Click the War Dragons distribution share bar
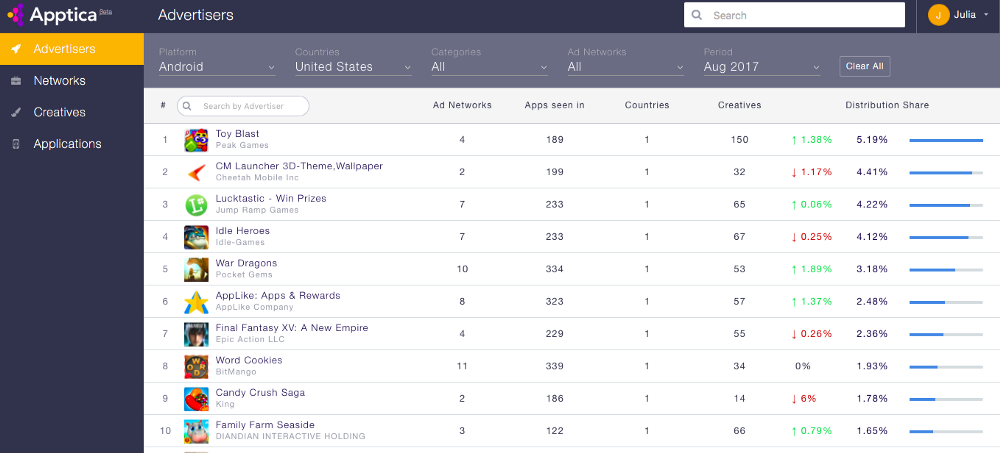The height and width of the screenshot is (453, 1000). (946, 269)
